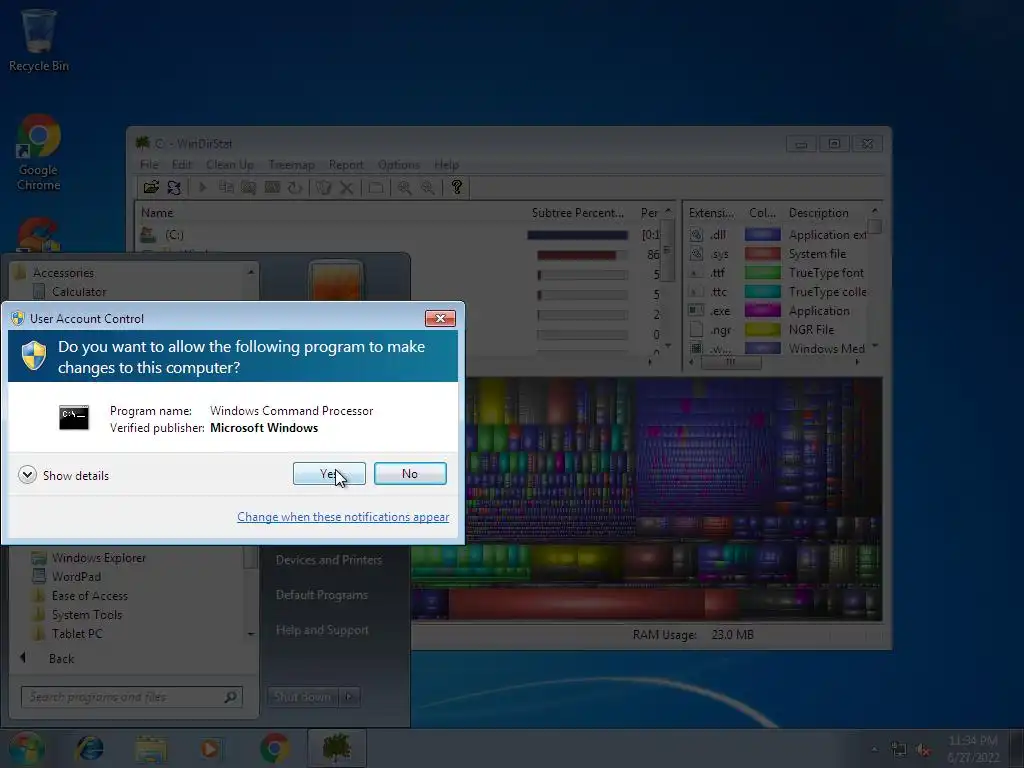Expand Show details in User Account Control
Image resolution: width=1024 pixels, height=768 pixels.
(63, 475)
